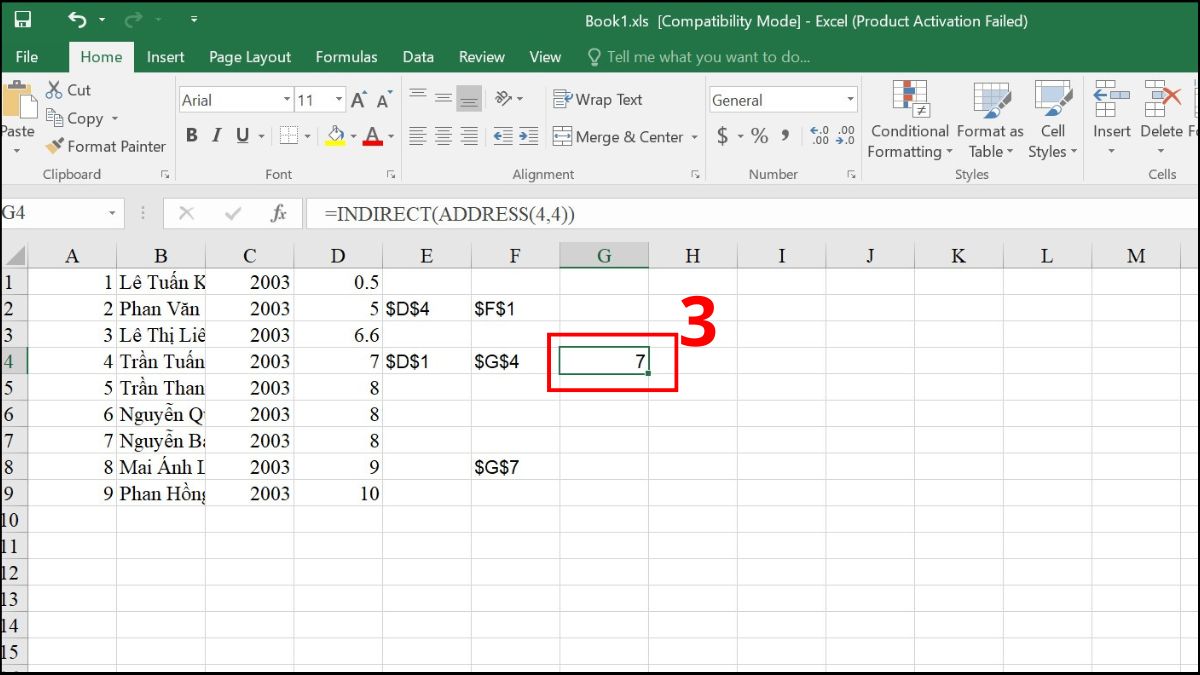
Task: Apply italic formatting
Action: [x=216, y=134]
